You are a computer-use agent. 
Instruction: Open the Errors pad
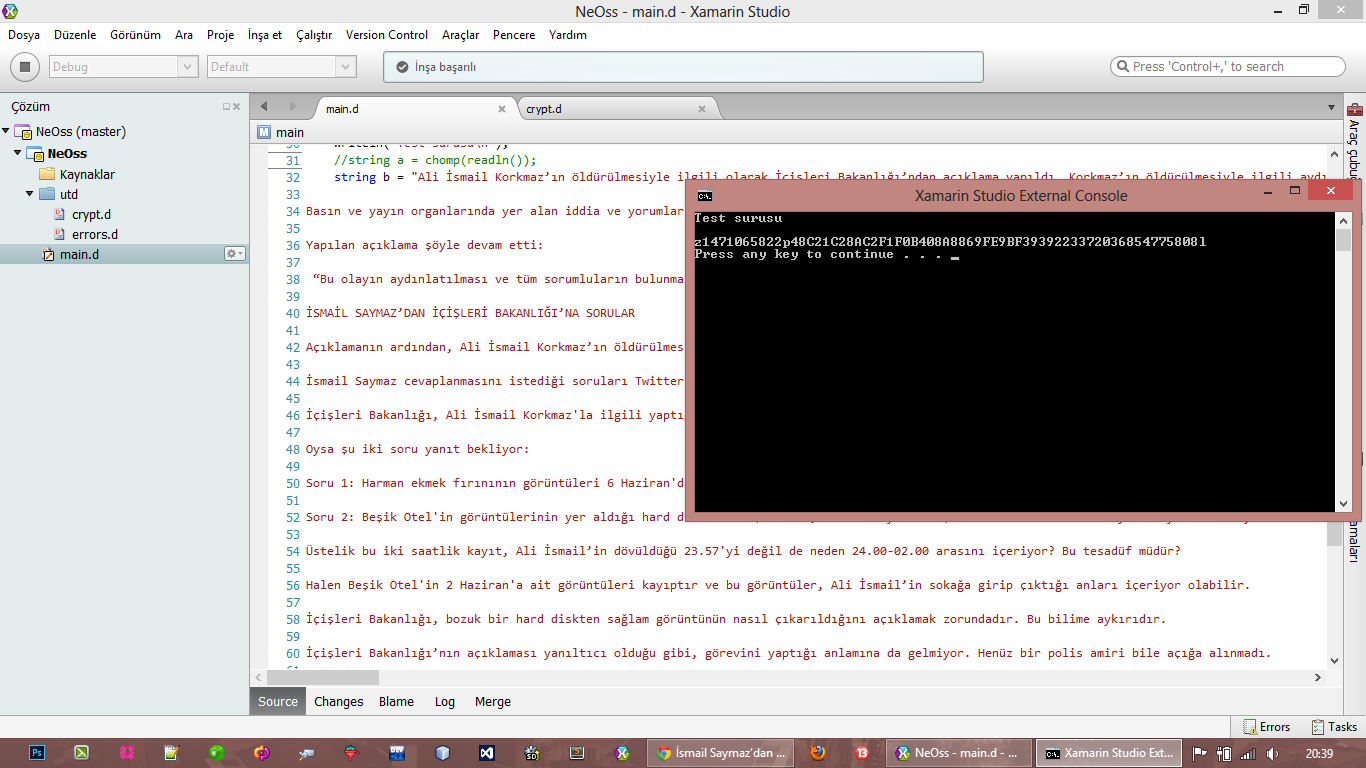(x=1267, y=727)
